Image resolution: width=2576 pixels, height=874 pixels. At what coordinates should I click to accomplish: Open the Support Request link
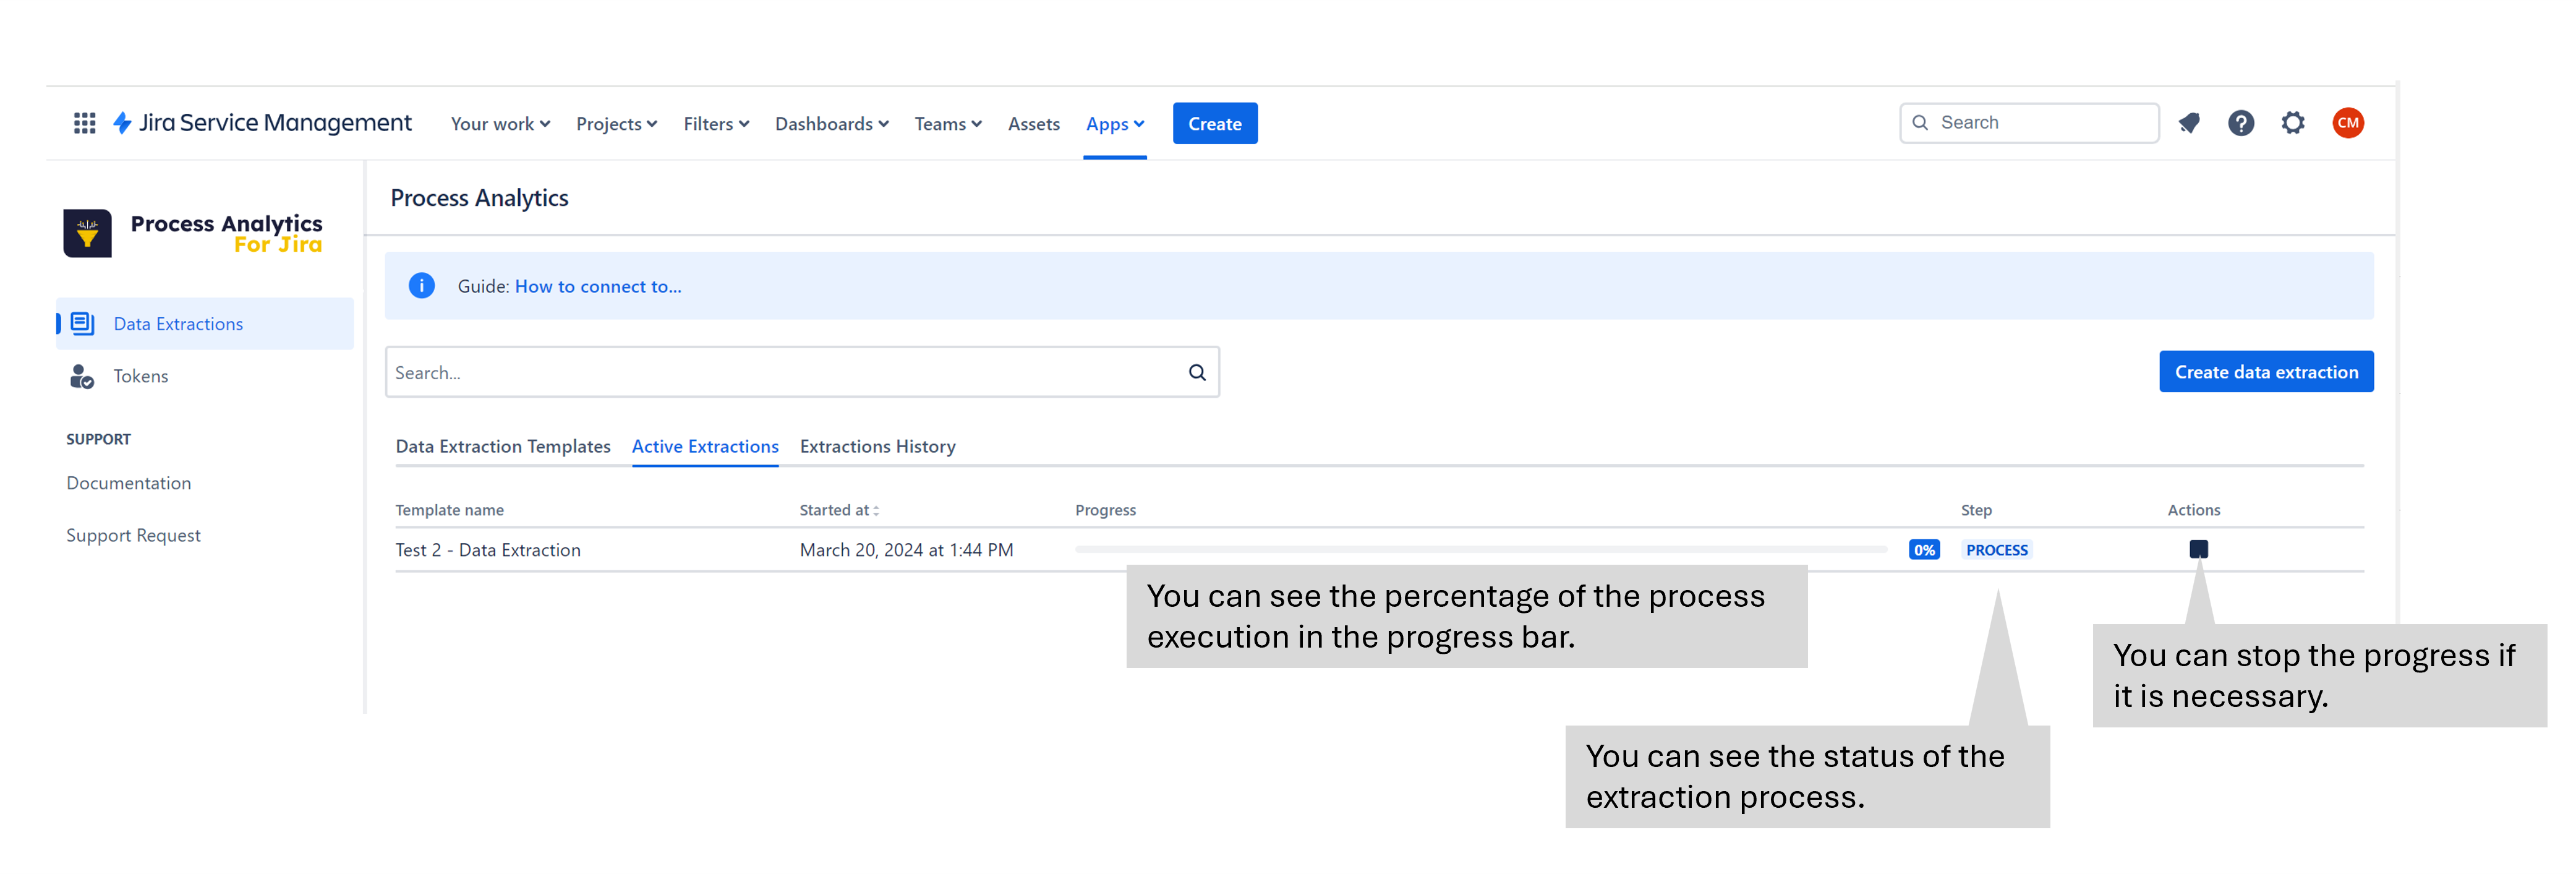pos(133,535)
